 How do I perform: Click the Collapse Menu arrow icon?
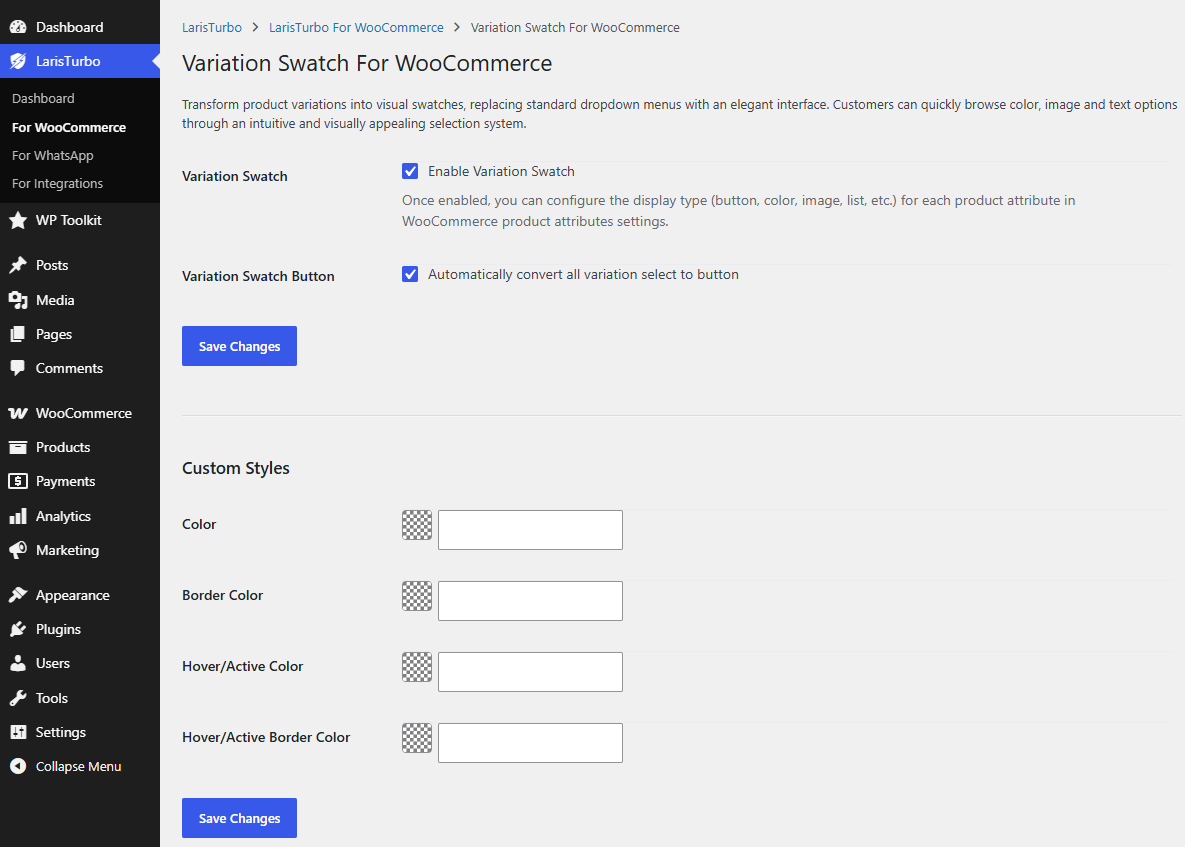tap(18, 766)
